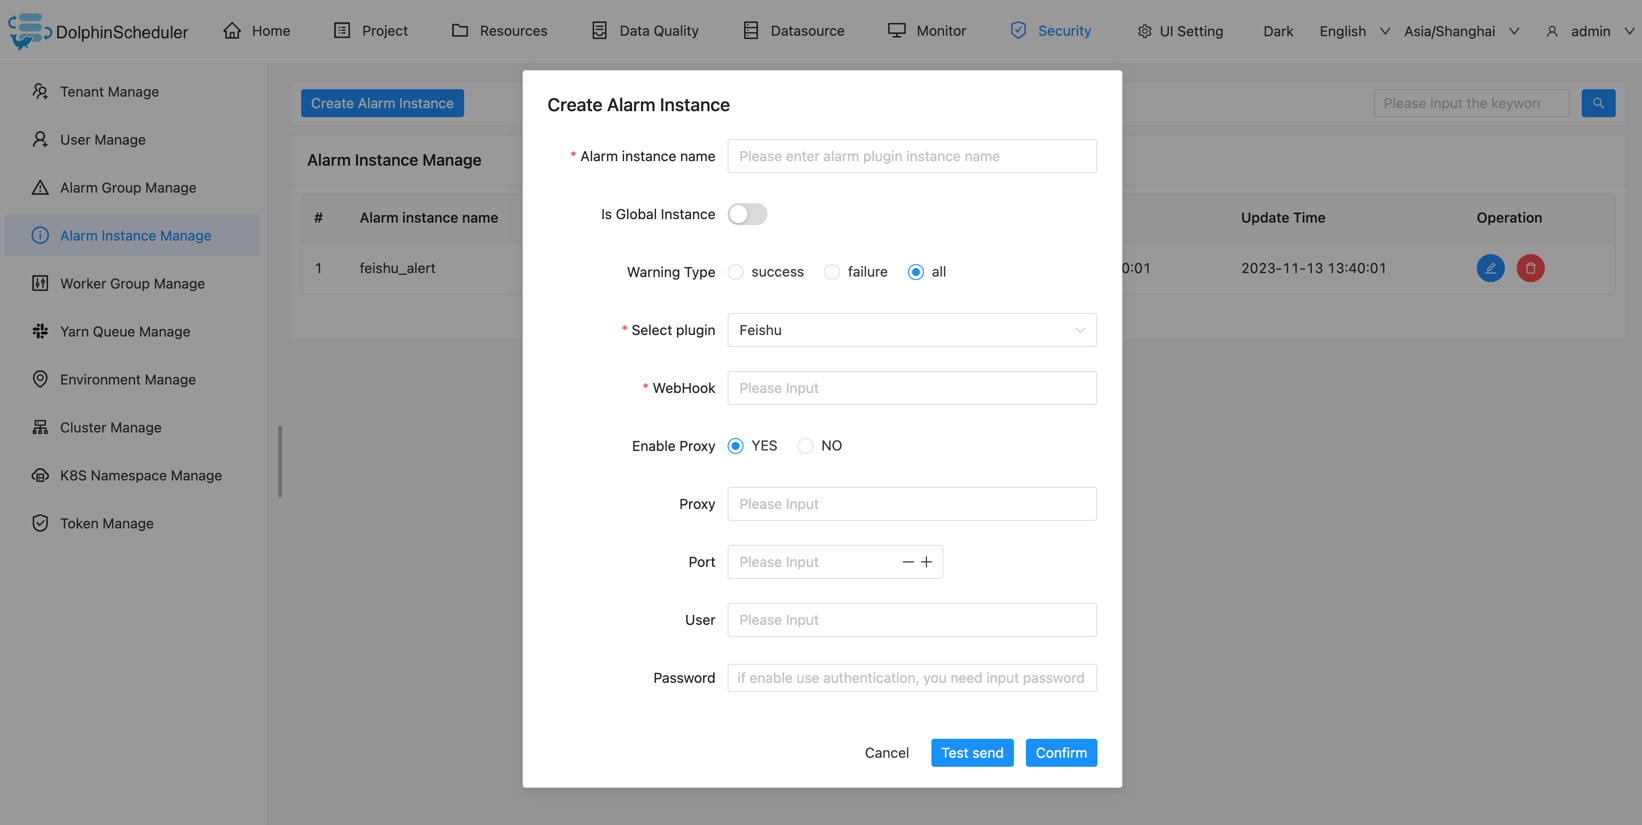Click the blue edit icon for feishu_alert
This screenshot has width=1642, height=825.
point(1490,268)
